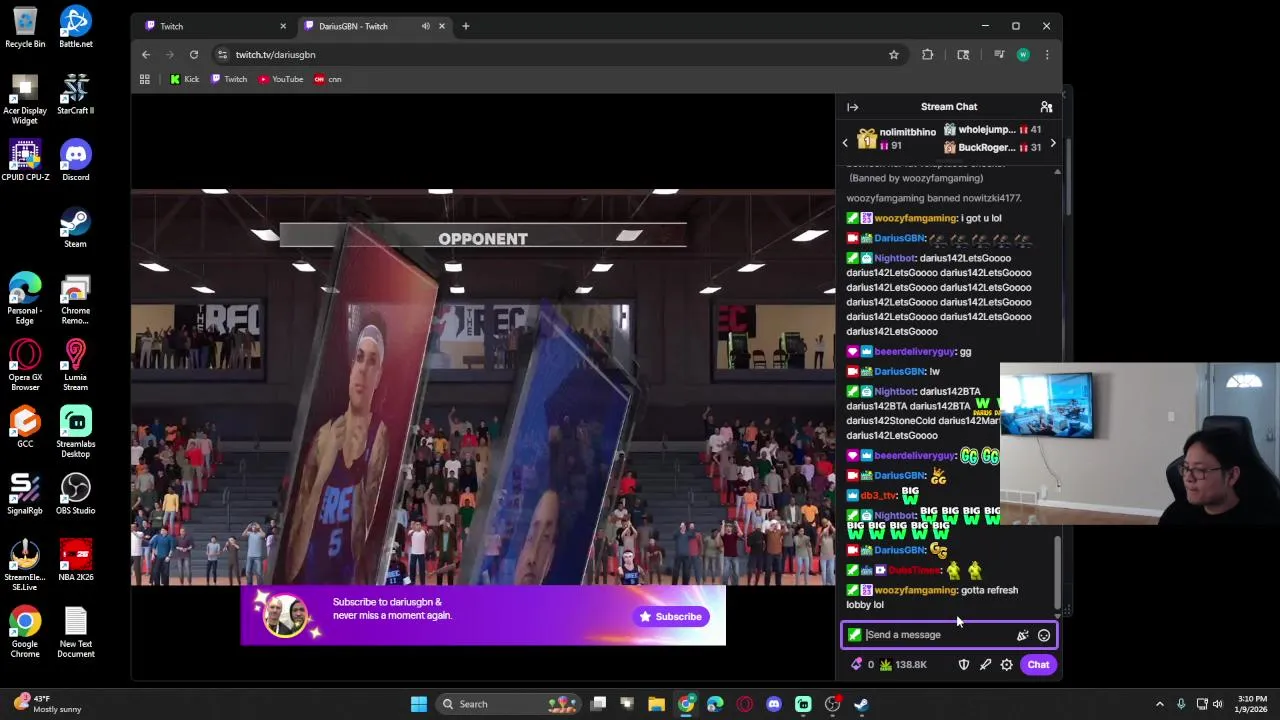This screenshot has width=1280, height=720.
Task: Open the chat community users list
Action: (1046, 107)
